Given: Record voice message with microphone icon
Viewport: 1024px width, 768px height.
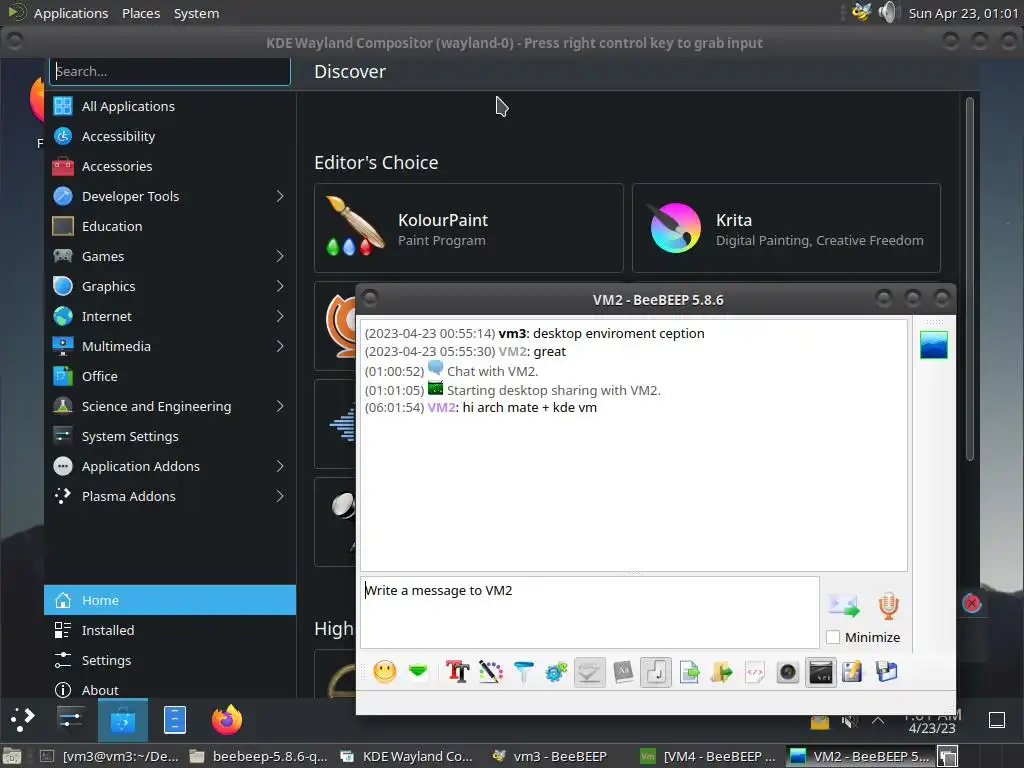Looking at the screenshot, I should point(888,605).
